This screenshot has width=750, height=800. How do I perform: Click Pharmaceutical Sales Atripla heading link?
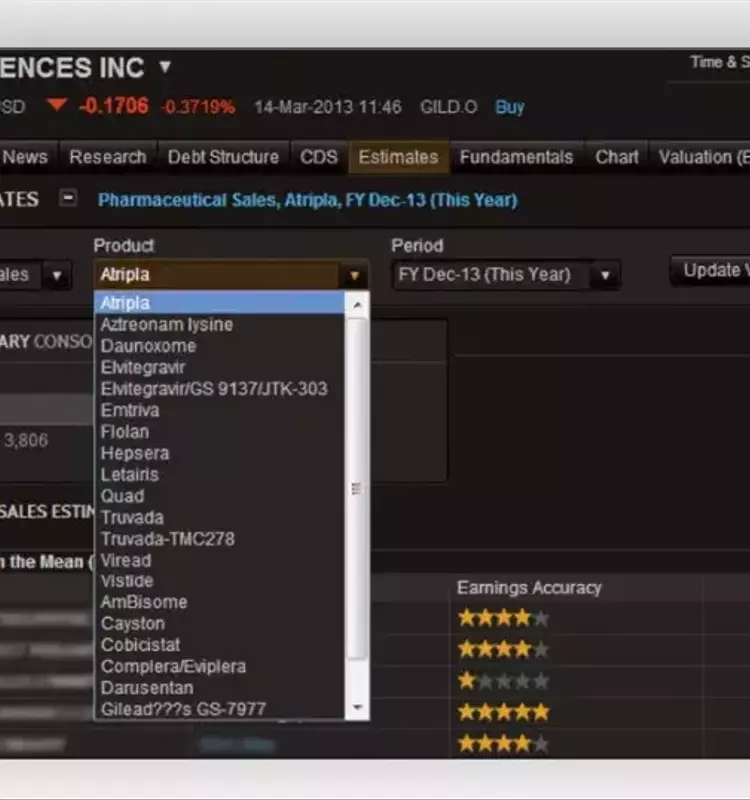coord(308,200)
